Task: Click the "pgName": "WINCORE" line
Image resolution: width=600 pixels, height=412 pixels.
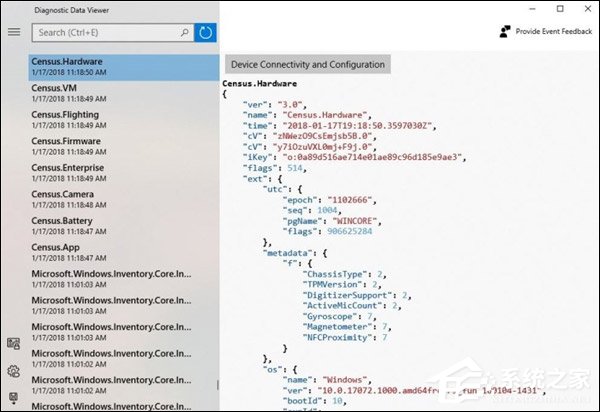Action: click(x=331, y=221)
